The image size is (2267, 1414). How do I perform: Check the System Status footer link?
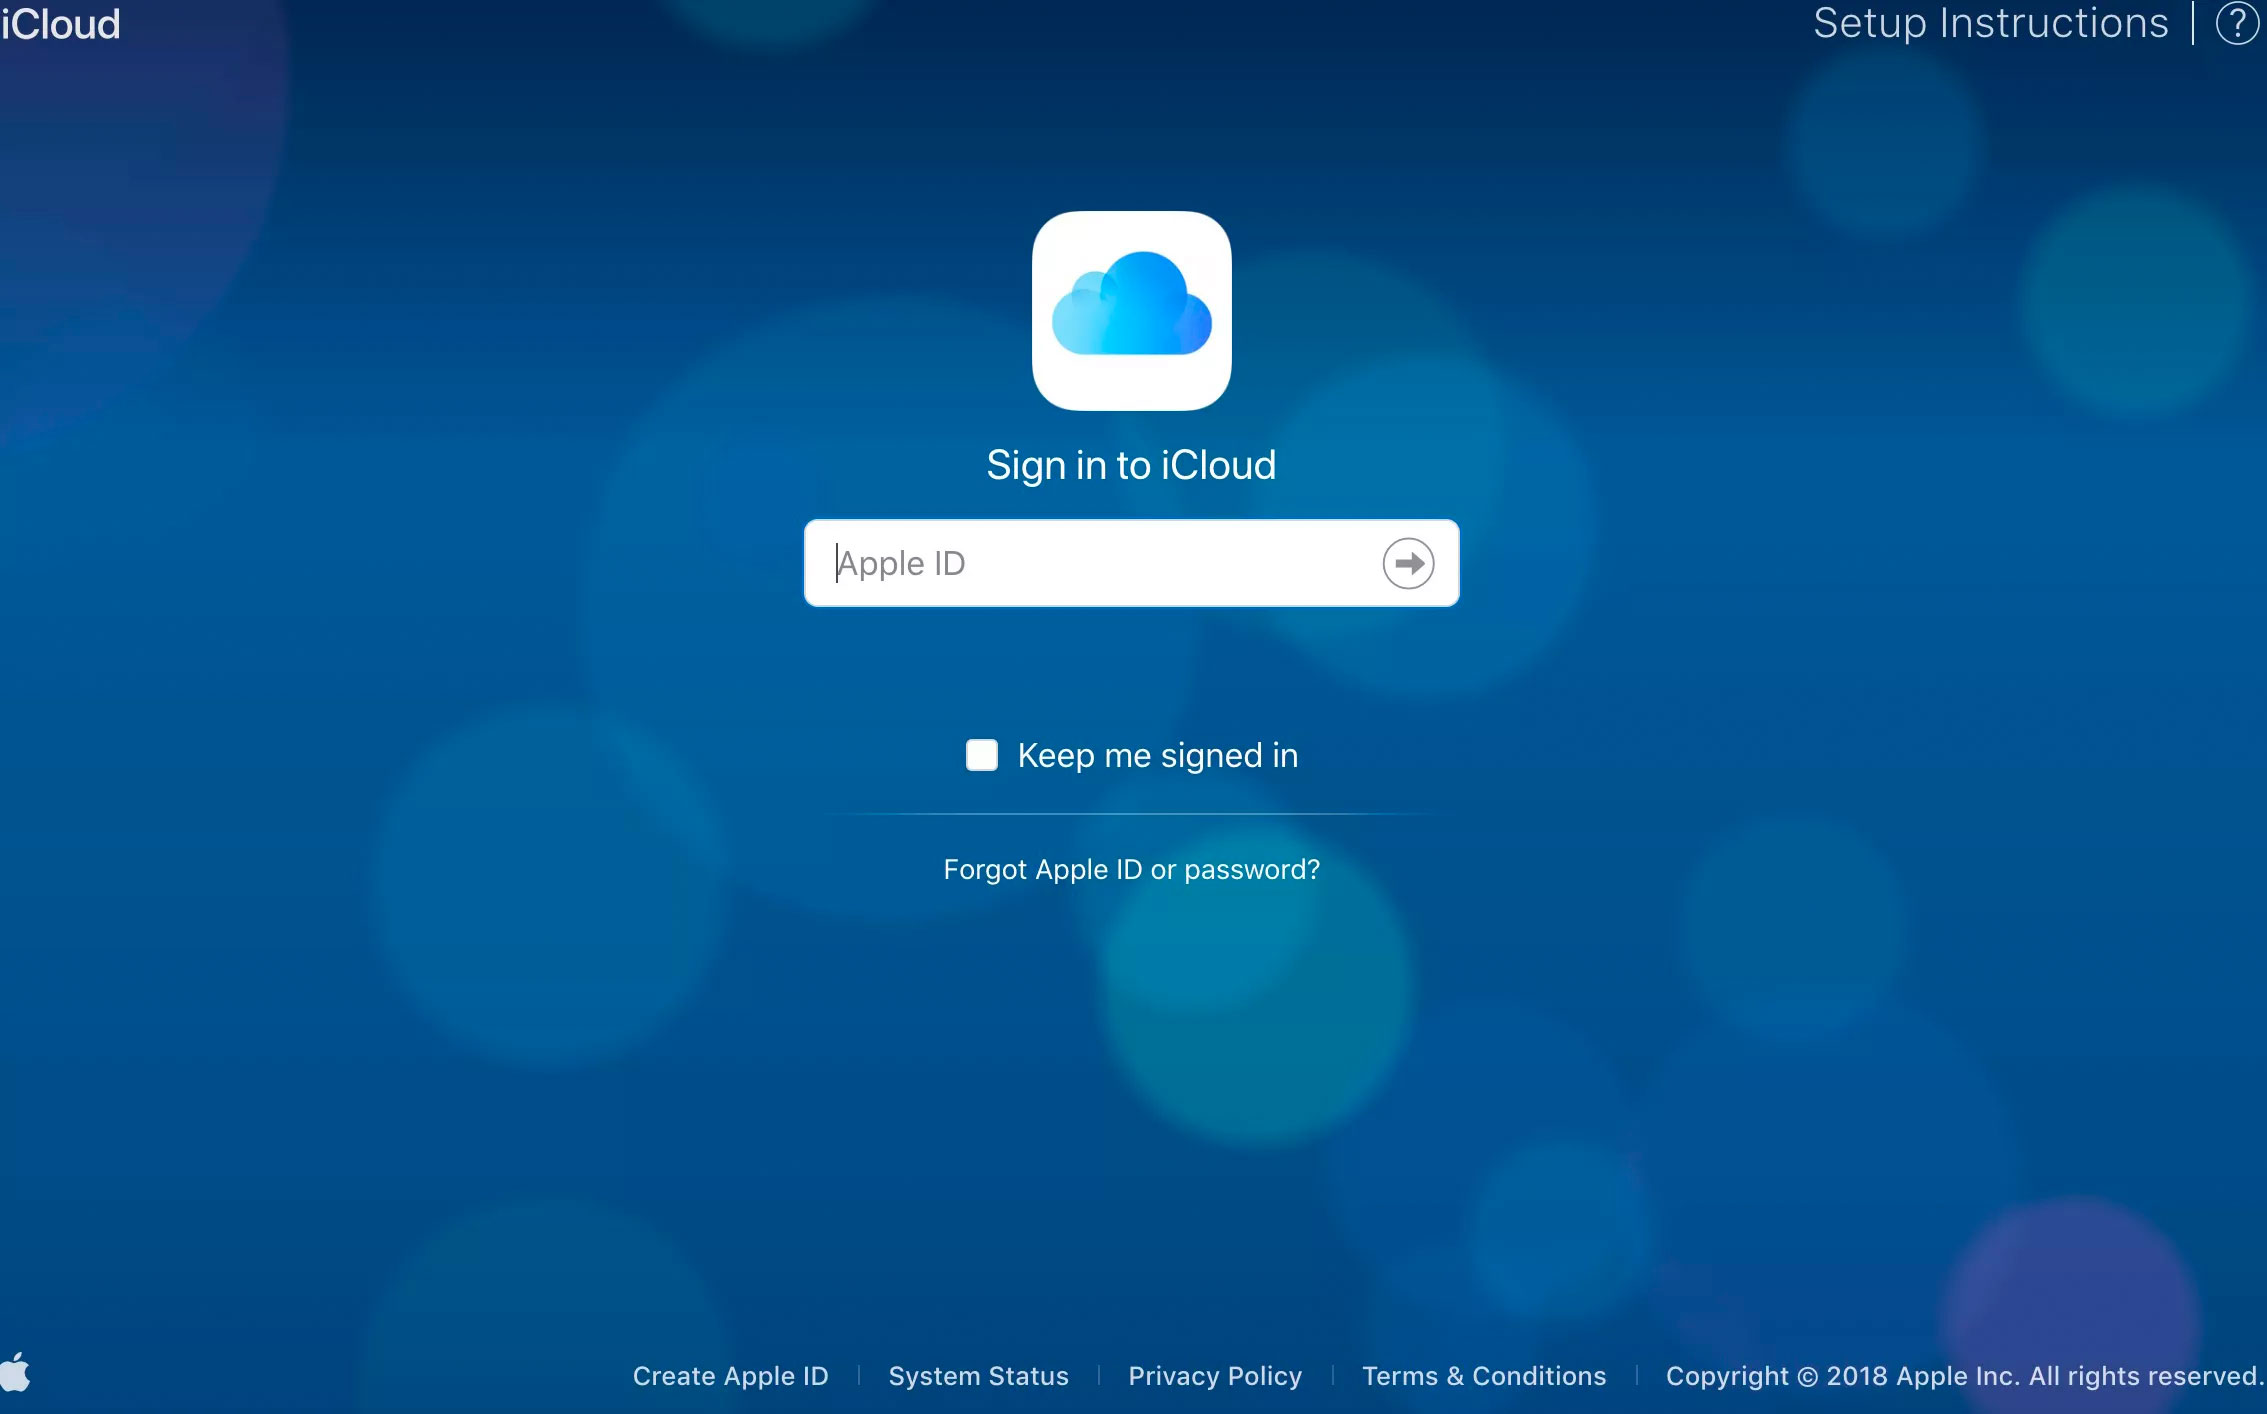(978, 1376)
